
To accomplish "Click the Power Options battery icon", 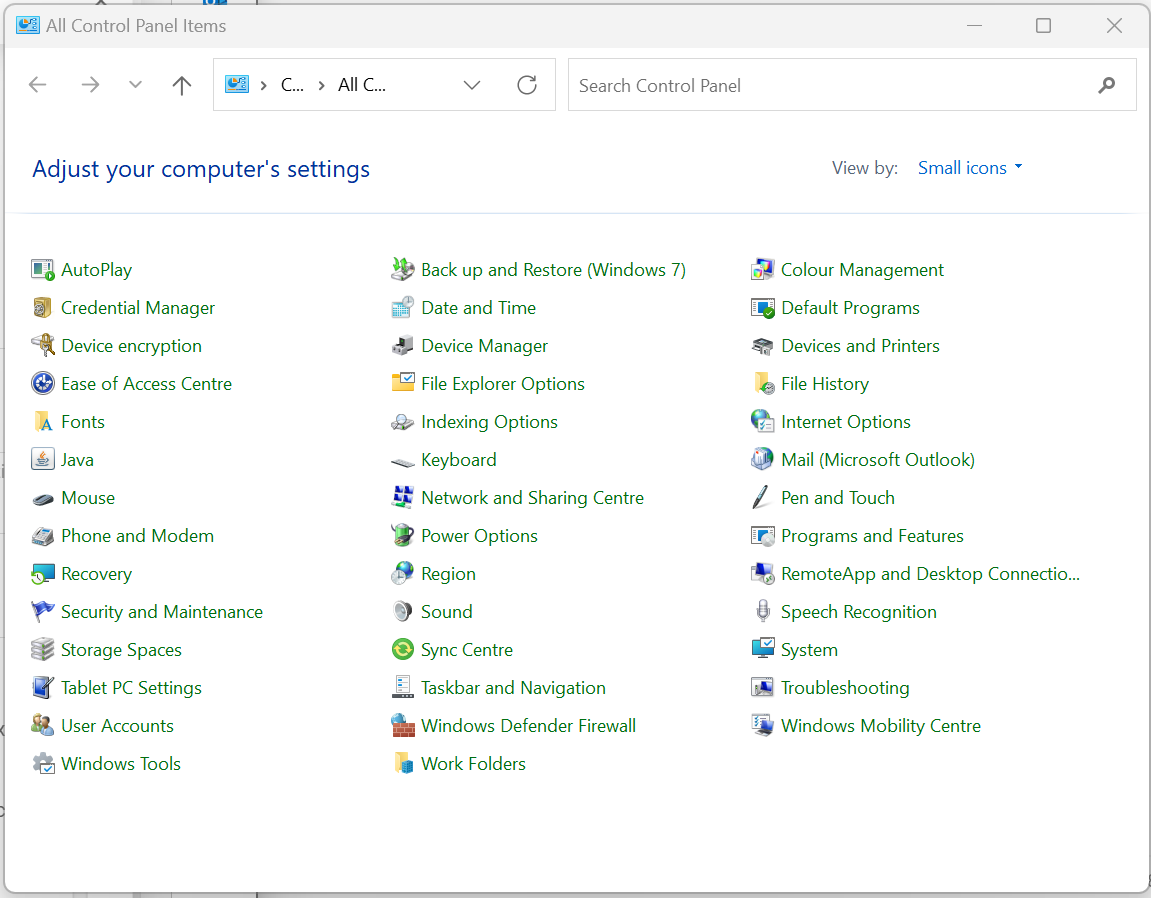I will tap(402, 536).
